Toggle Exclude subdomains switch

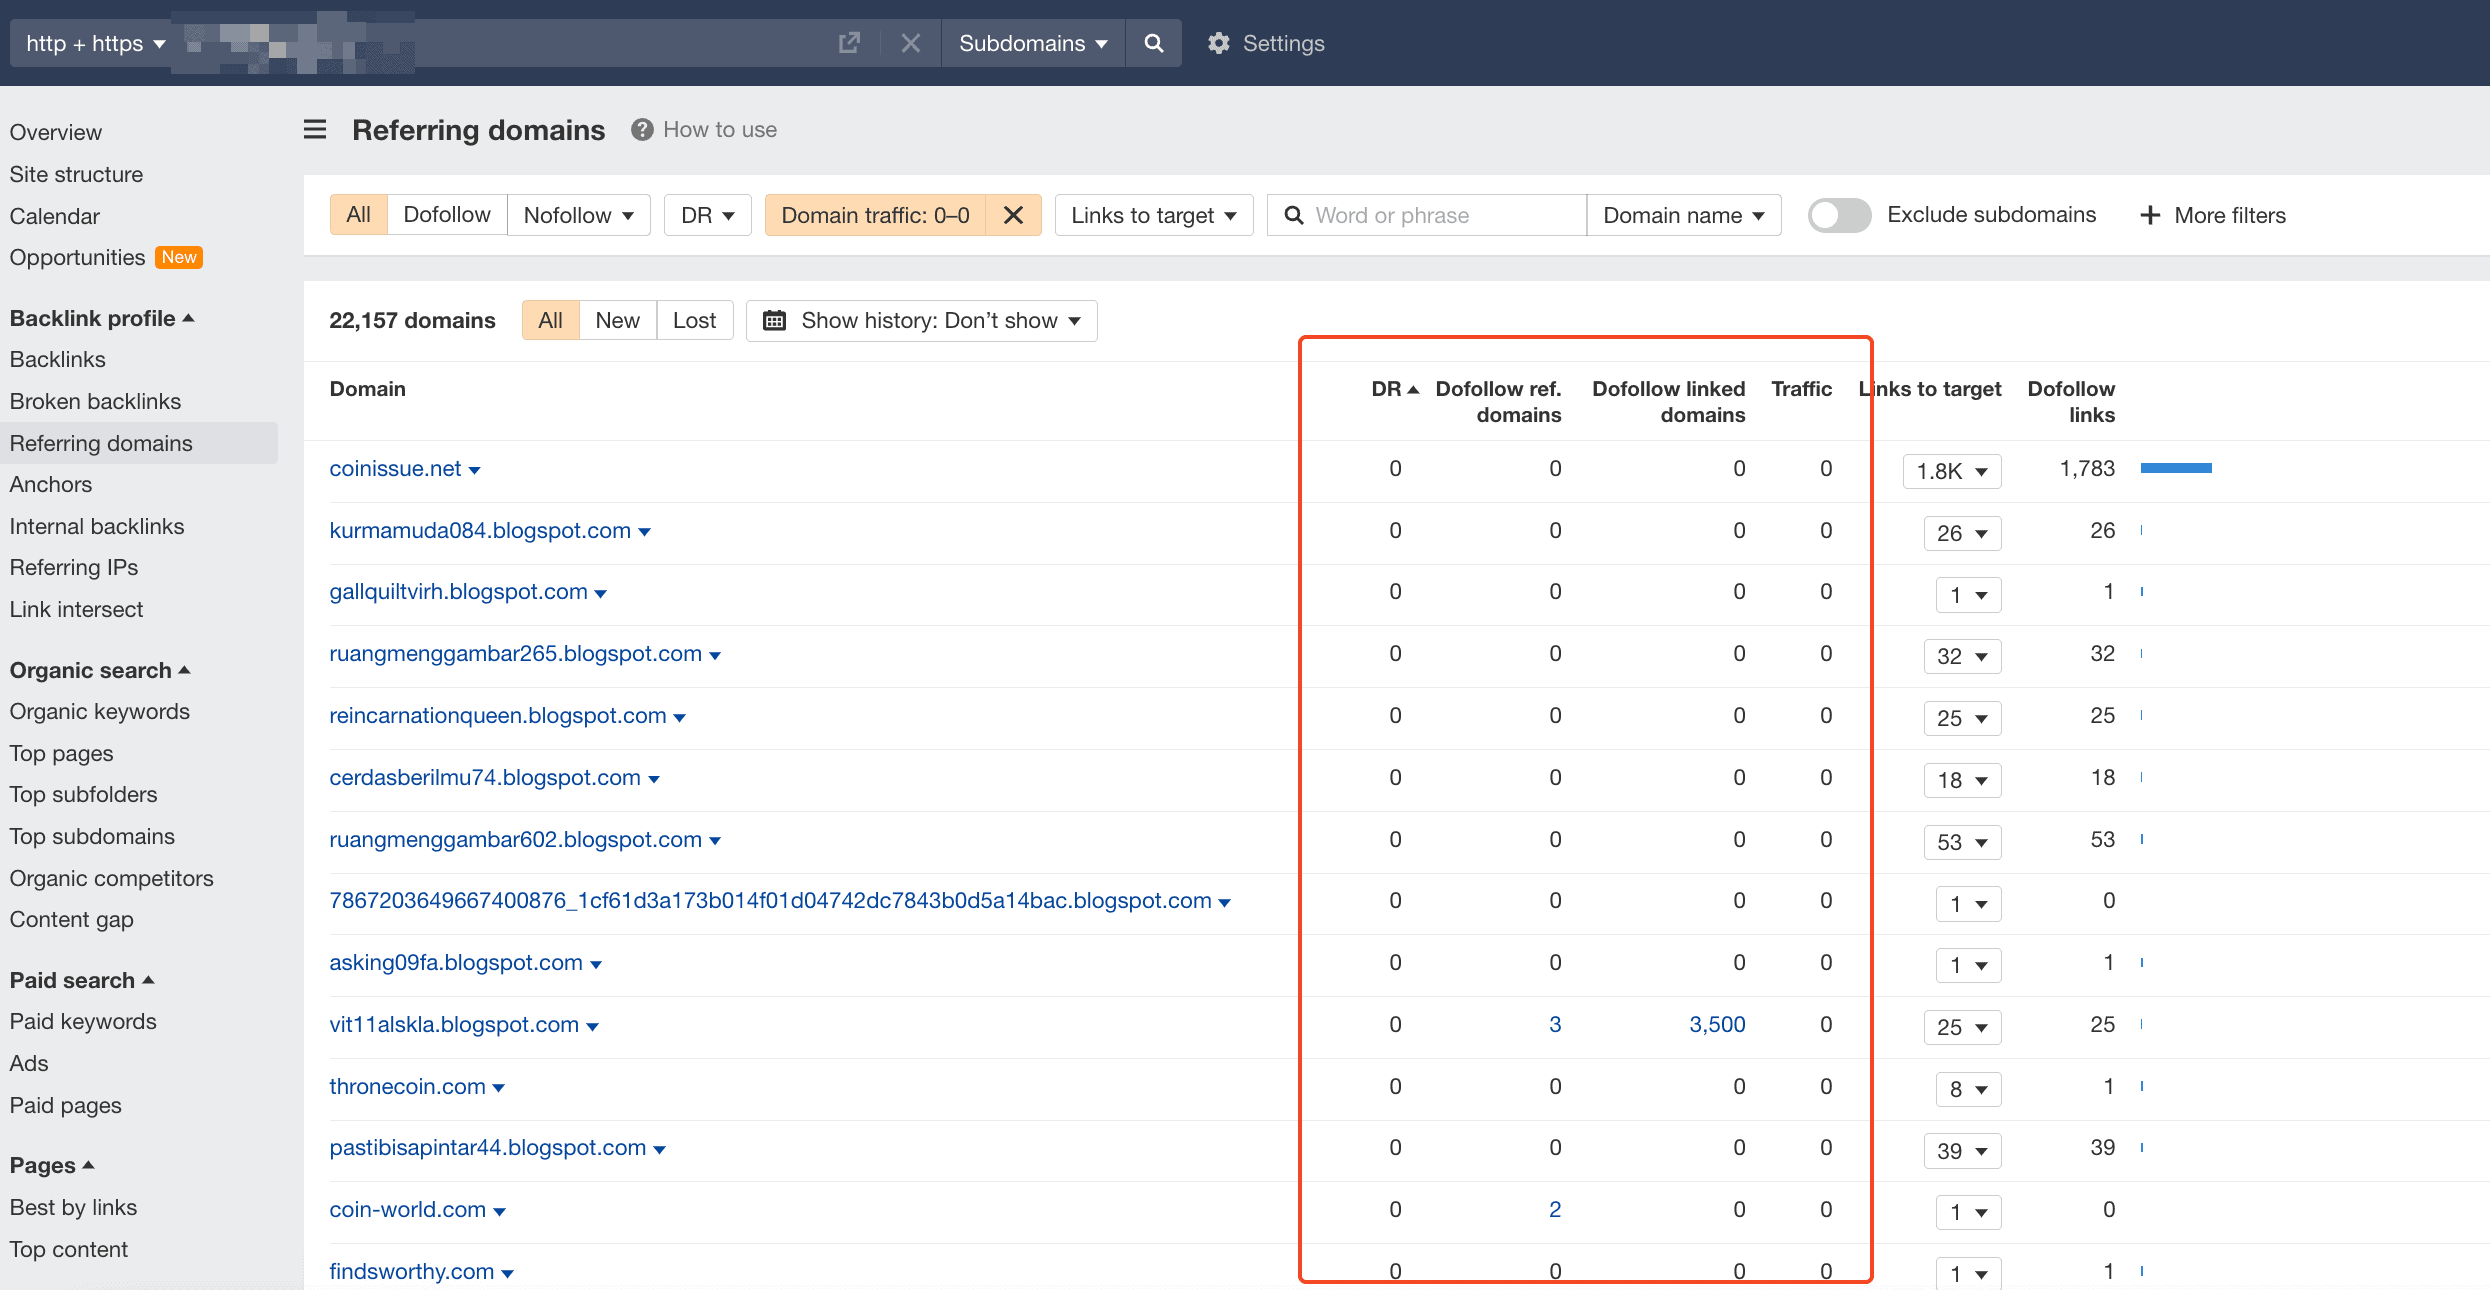coord(1839,215)
